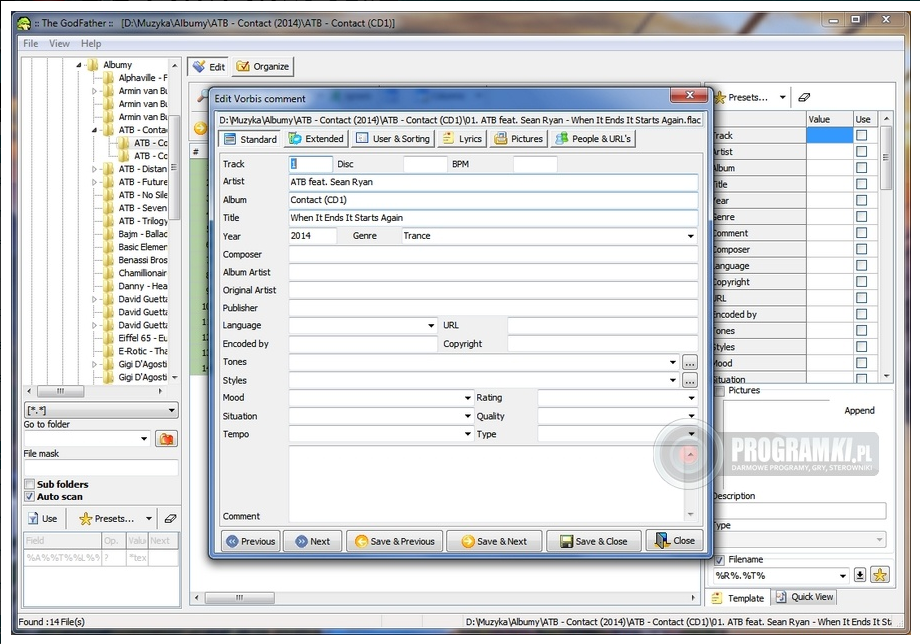920x644 pixels.
Task: Close the Edit Vorbis comment dialog via X
Action: point(689,95)
